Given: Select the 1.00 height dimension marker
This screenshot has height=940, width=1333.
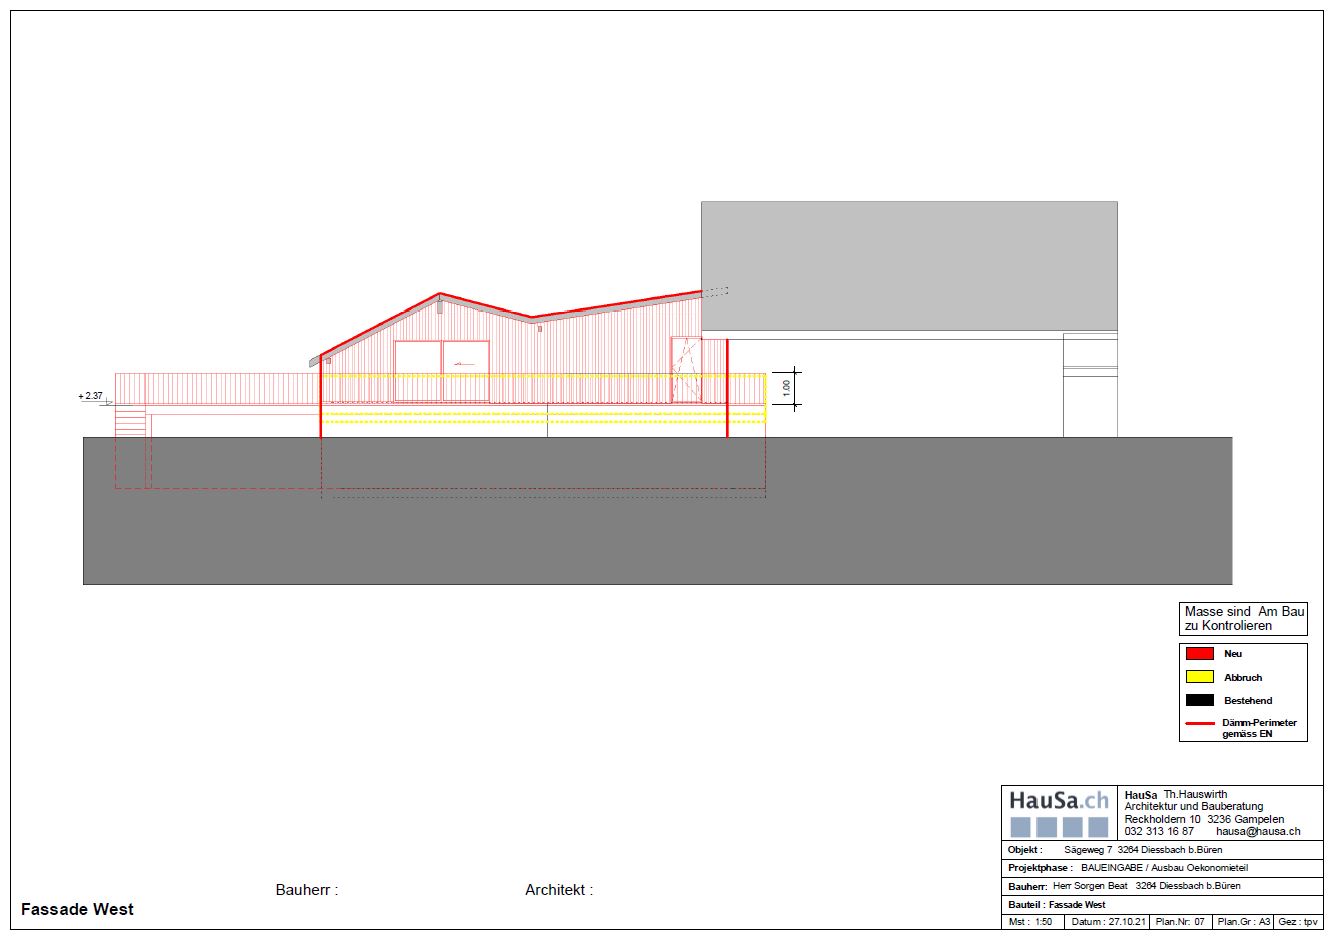Looking at the screenshot, I should (x=786, y=387).
